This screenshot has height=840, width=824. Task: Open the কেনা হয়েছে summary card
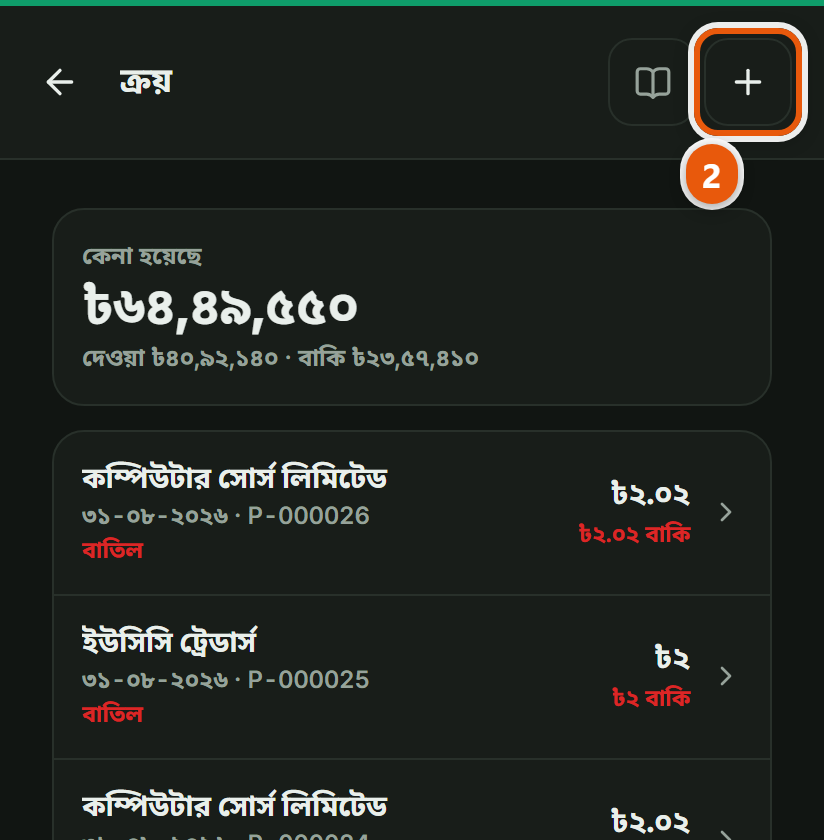(411, 307)
